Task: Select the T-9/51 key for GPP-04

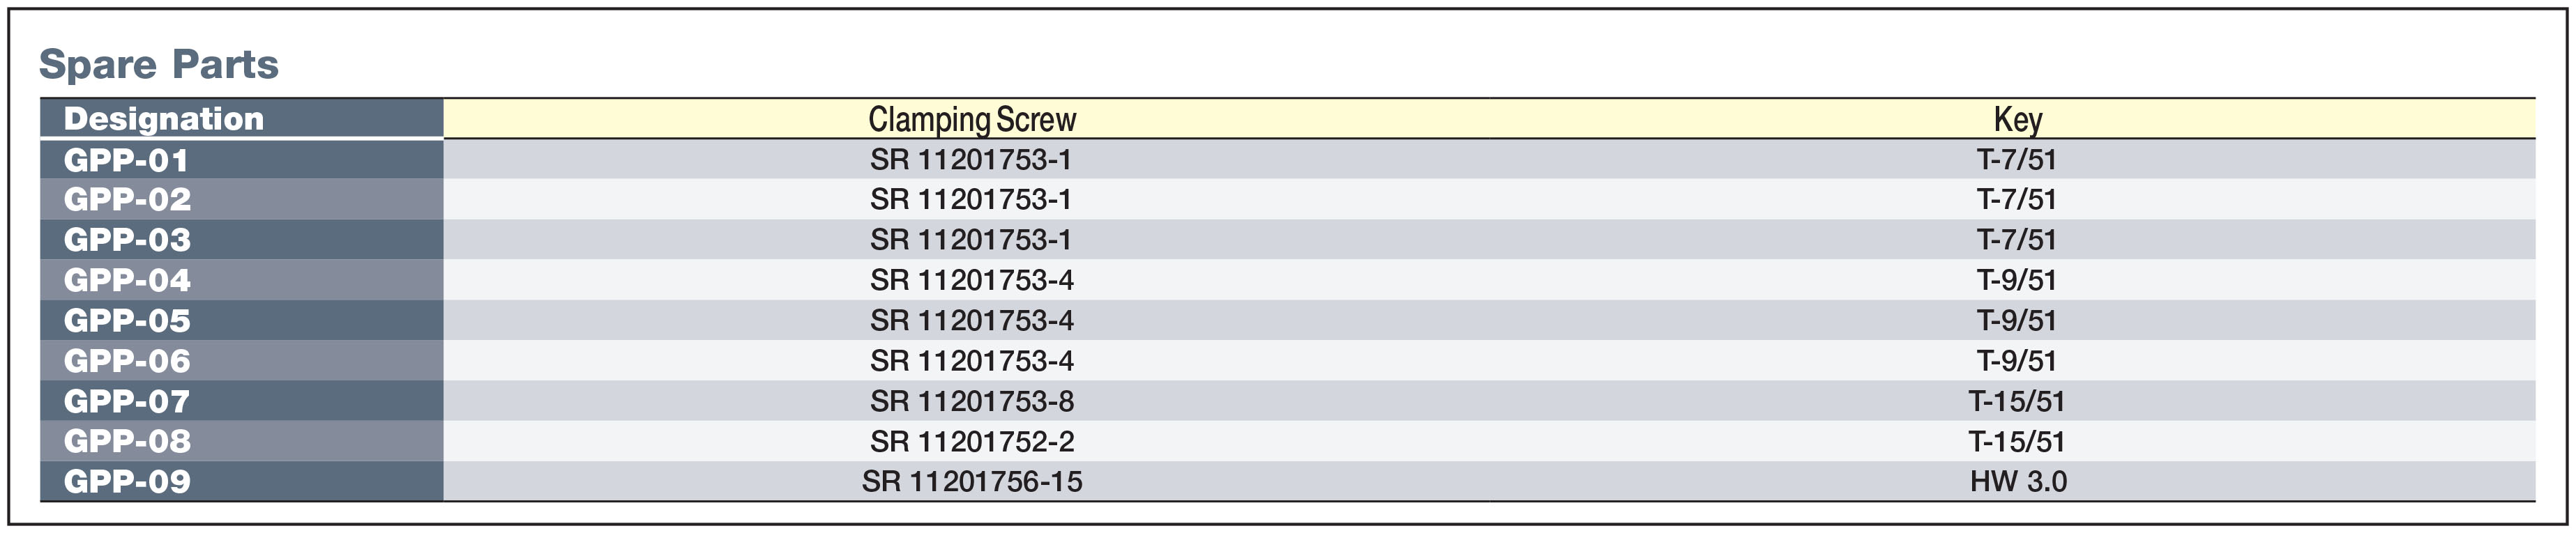Action: pos(2016,280)
